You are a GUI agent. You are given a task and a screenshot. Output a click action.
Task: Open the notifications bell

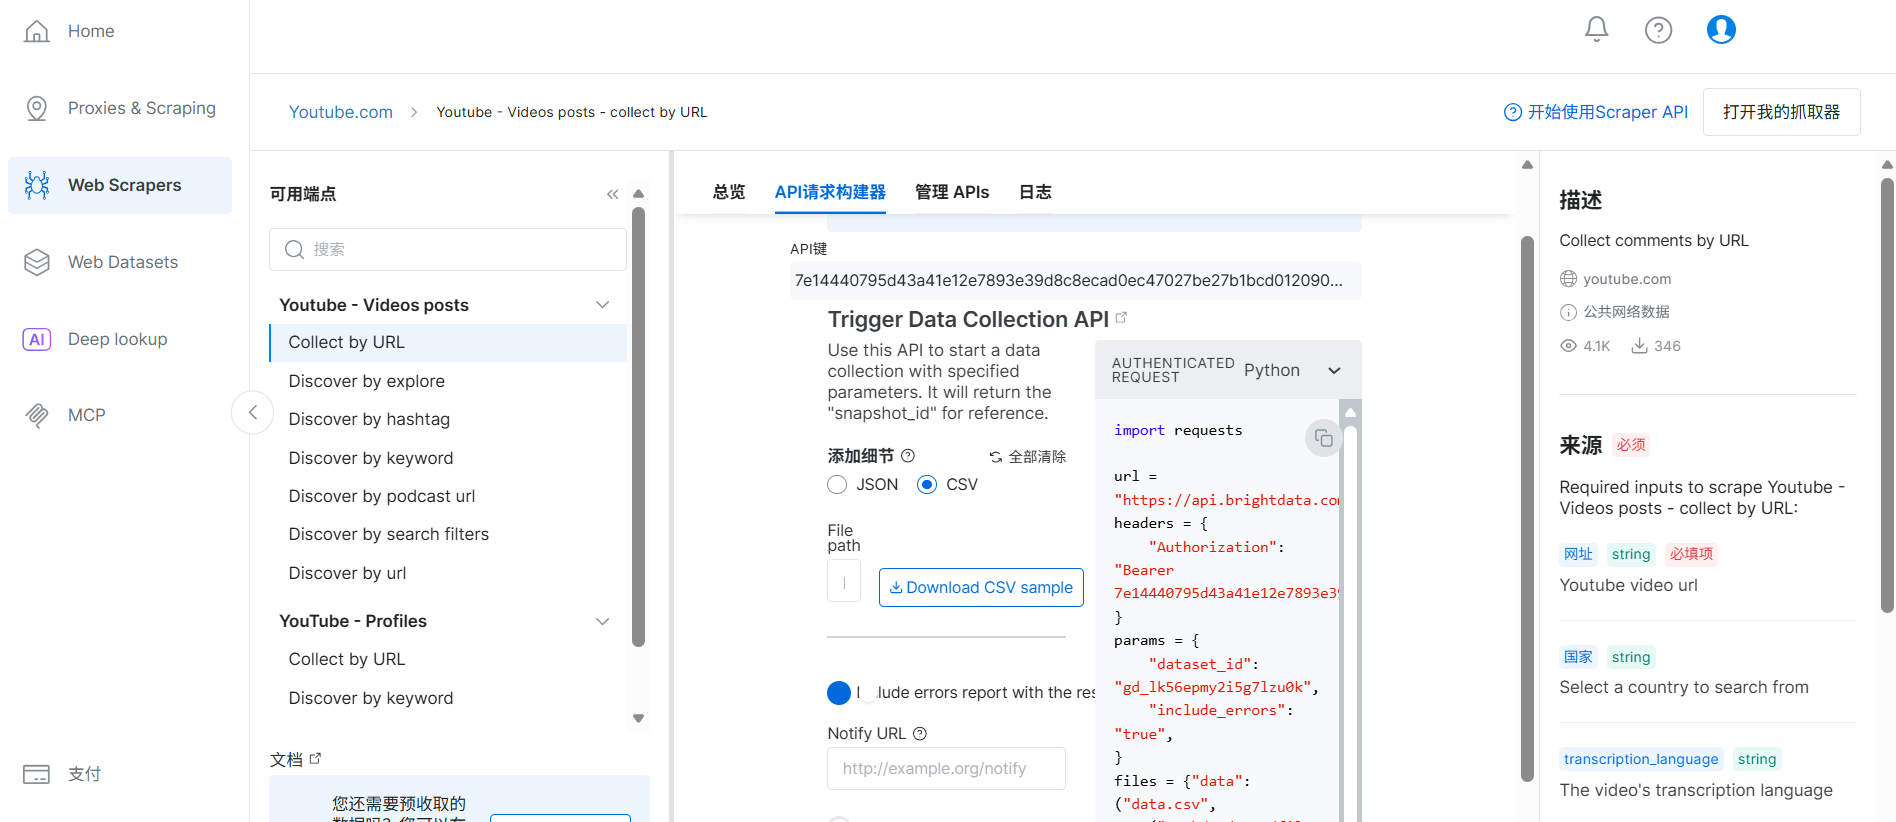tap(1596, 30)
